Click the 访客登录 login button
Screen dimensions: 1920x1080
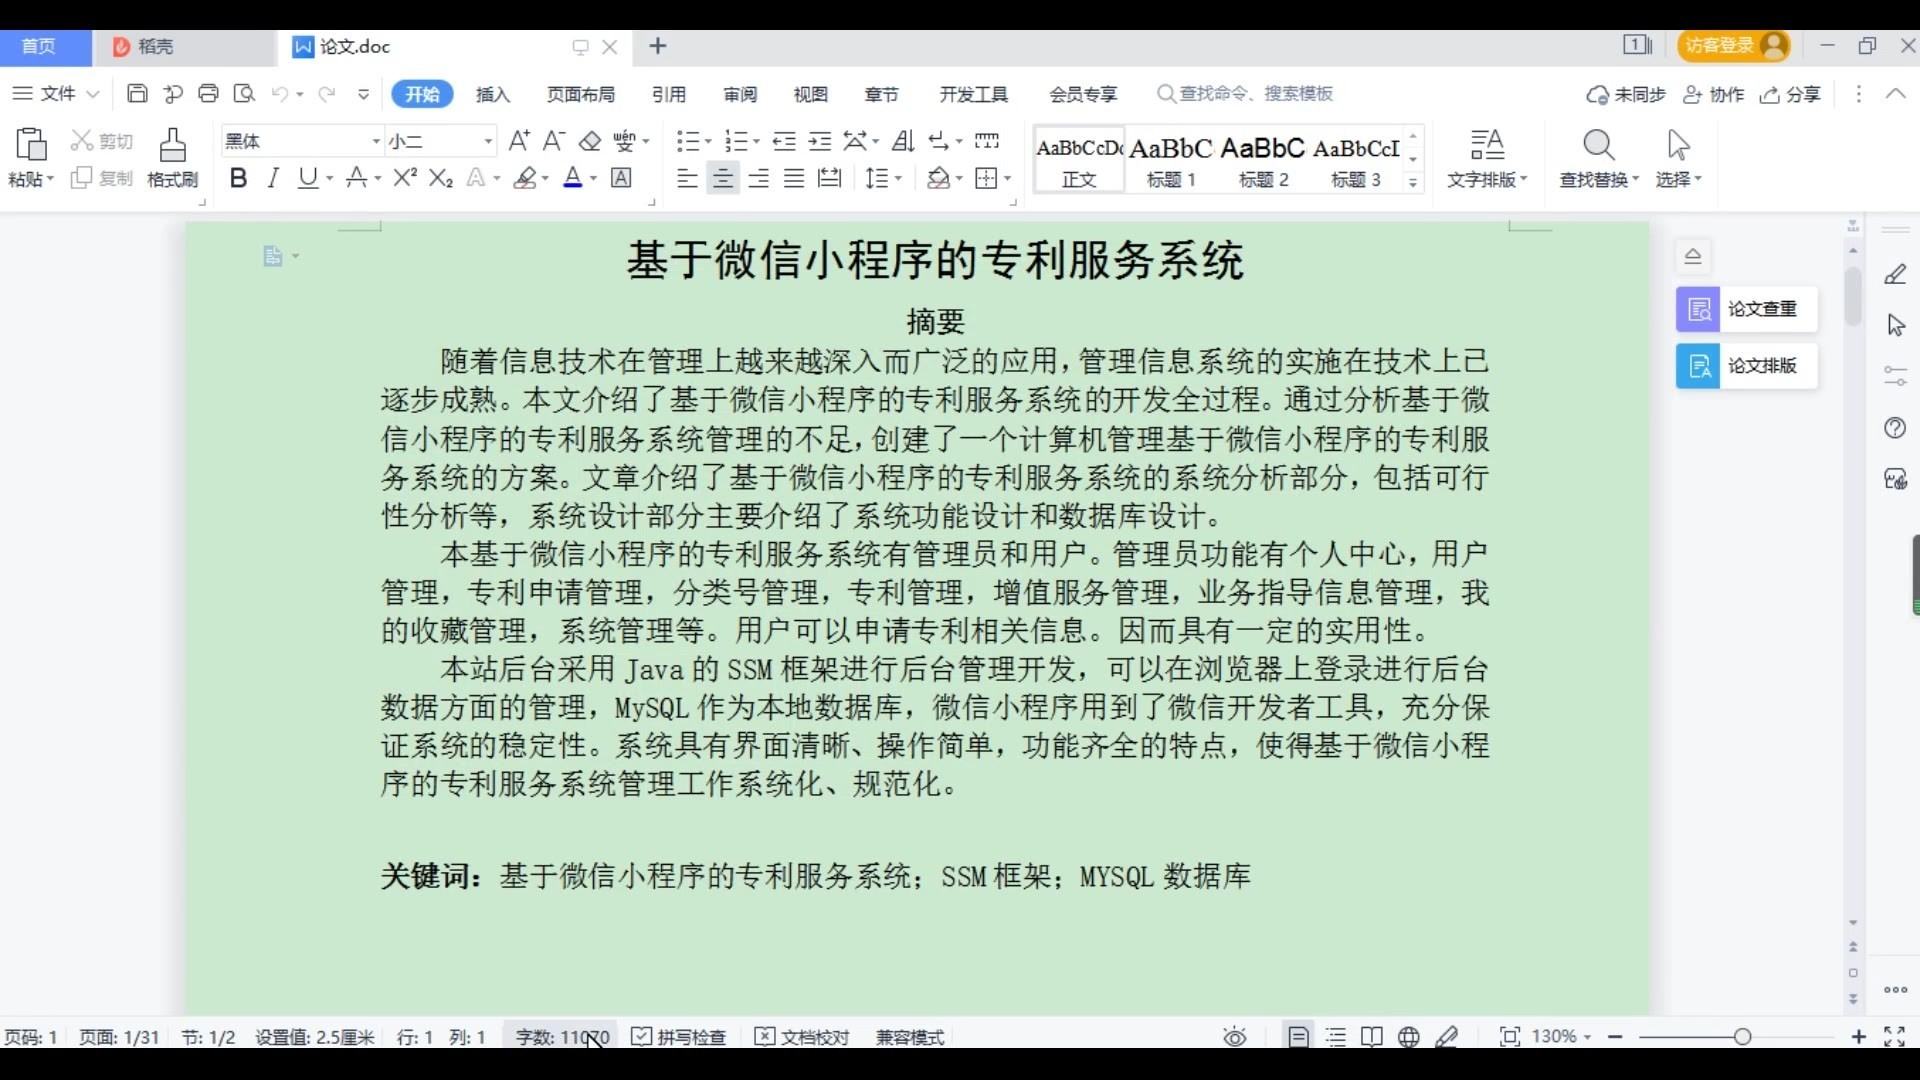tap(1733, 45)
